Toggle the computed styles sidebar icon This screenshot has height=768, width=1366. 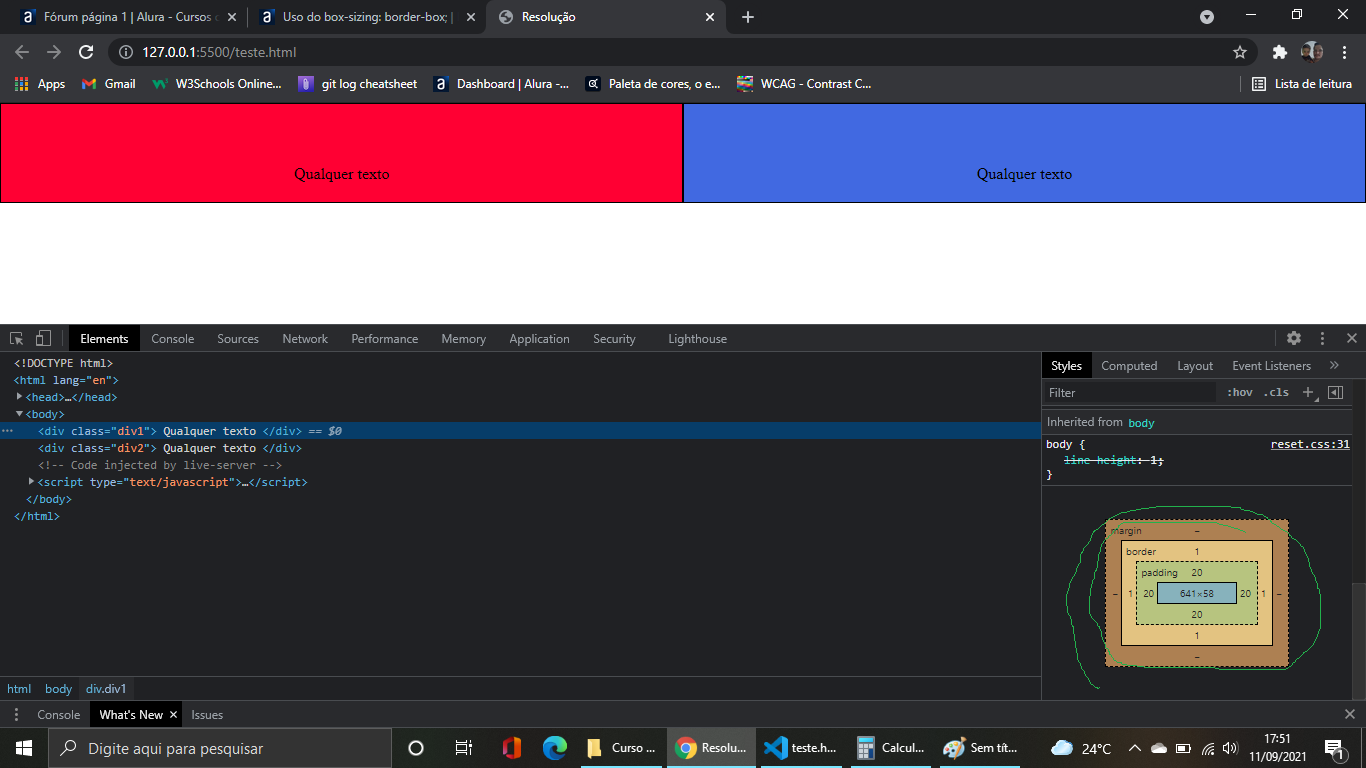[x=1335, y=392]
